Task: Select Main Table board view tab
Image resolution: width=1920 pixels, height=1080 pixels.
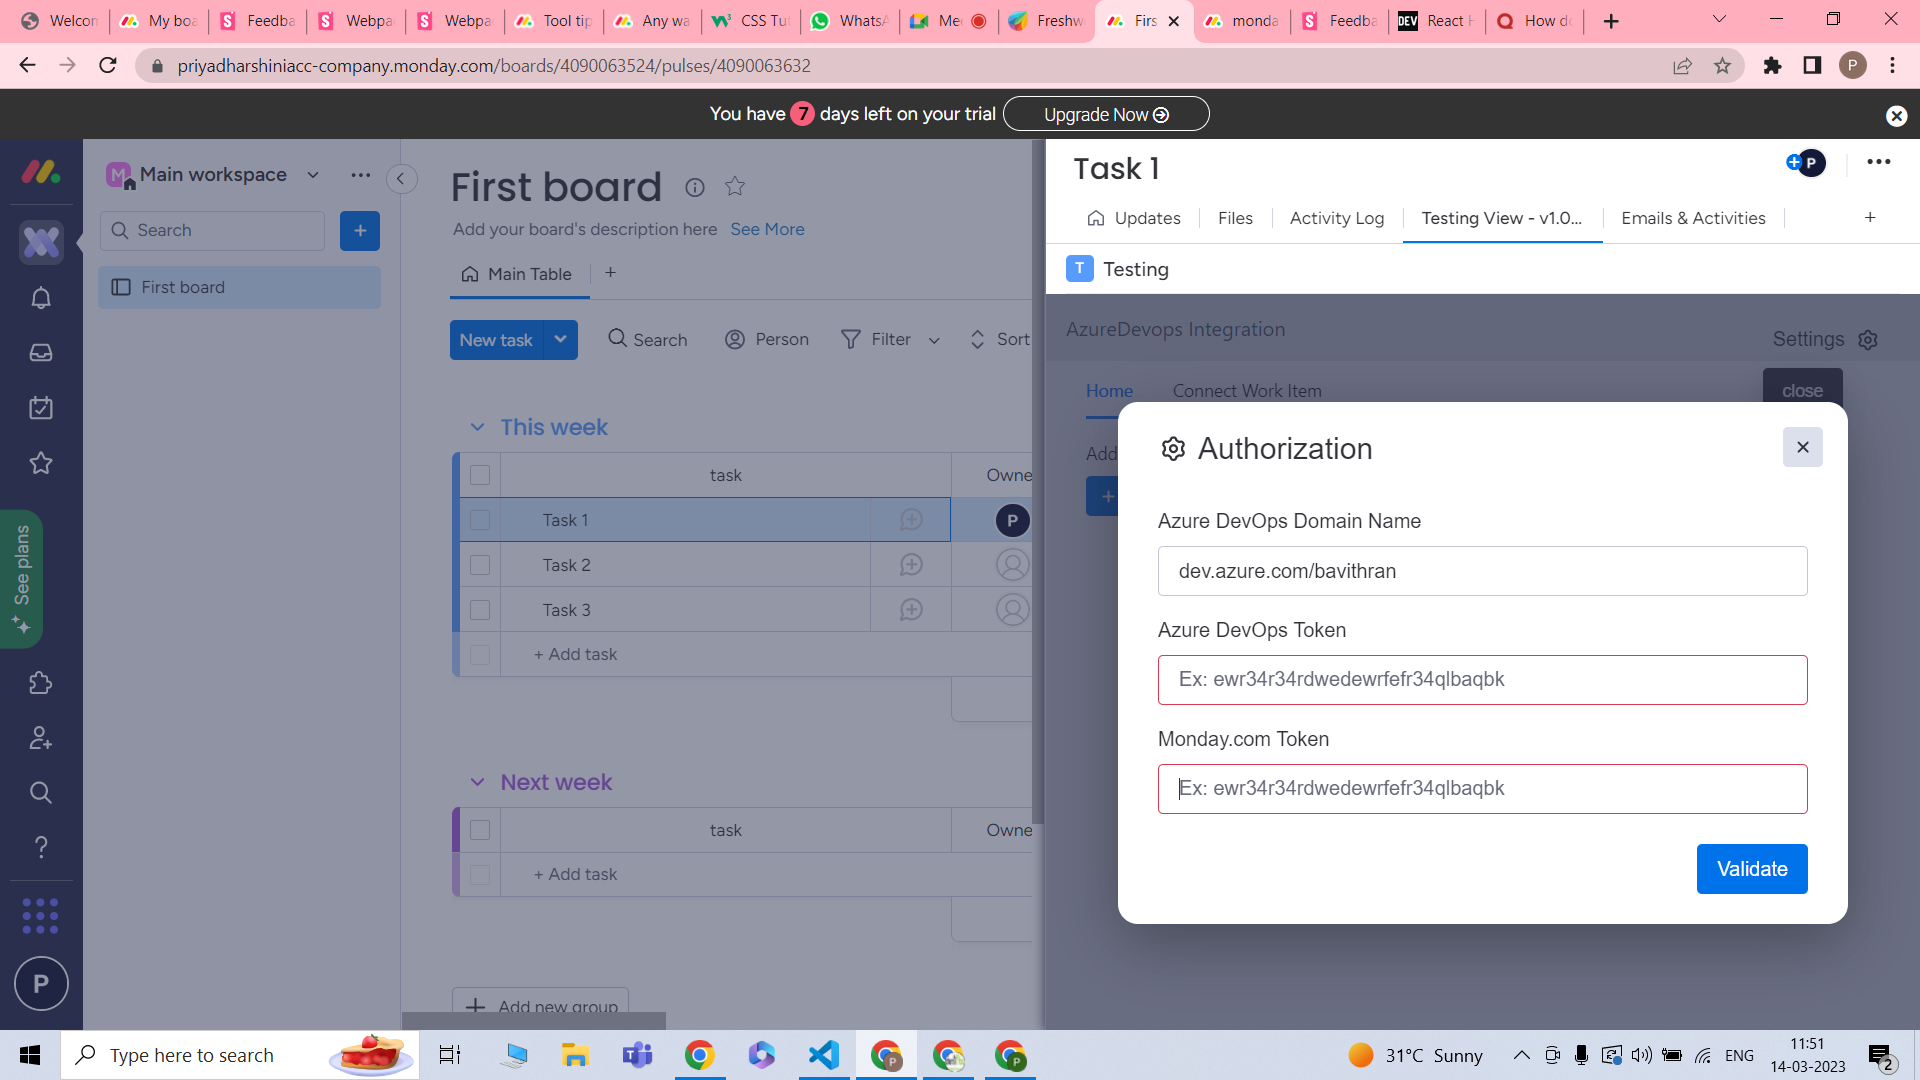Action: pyautogui.click(x=517, y=274)
